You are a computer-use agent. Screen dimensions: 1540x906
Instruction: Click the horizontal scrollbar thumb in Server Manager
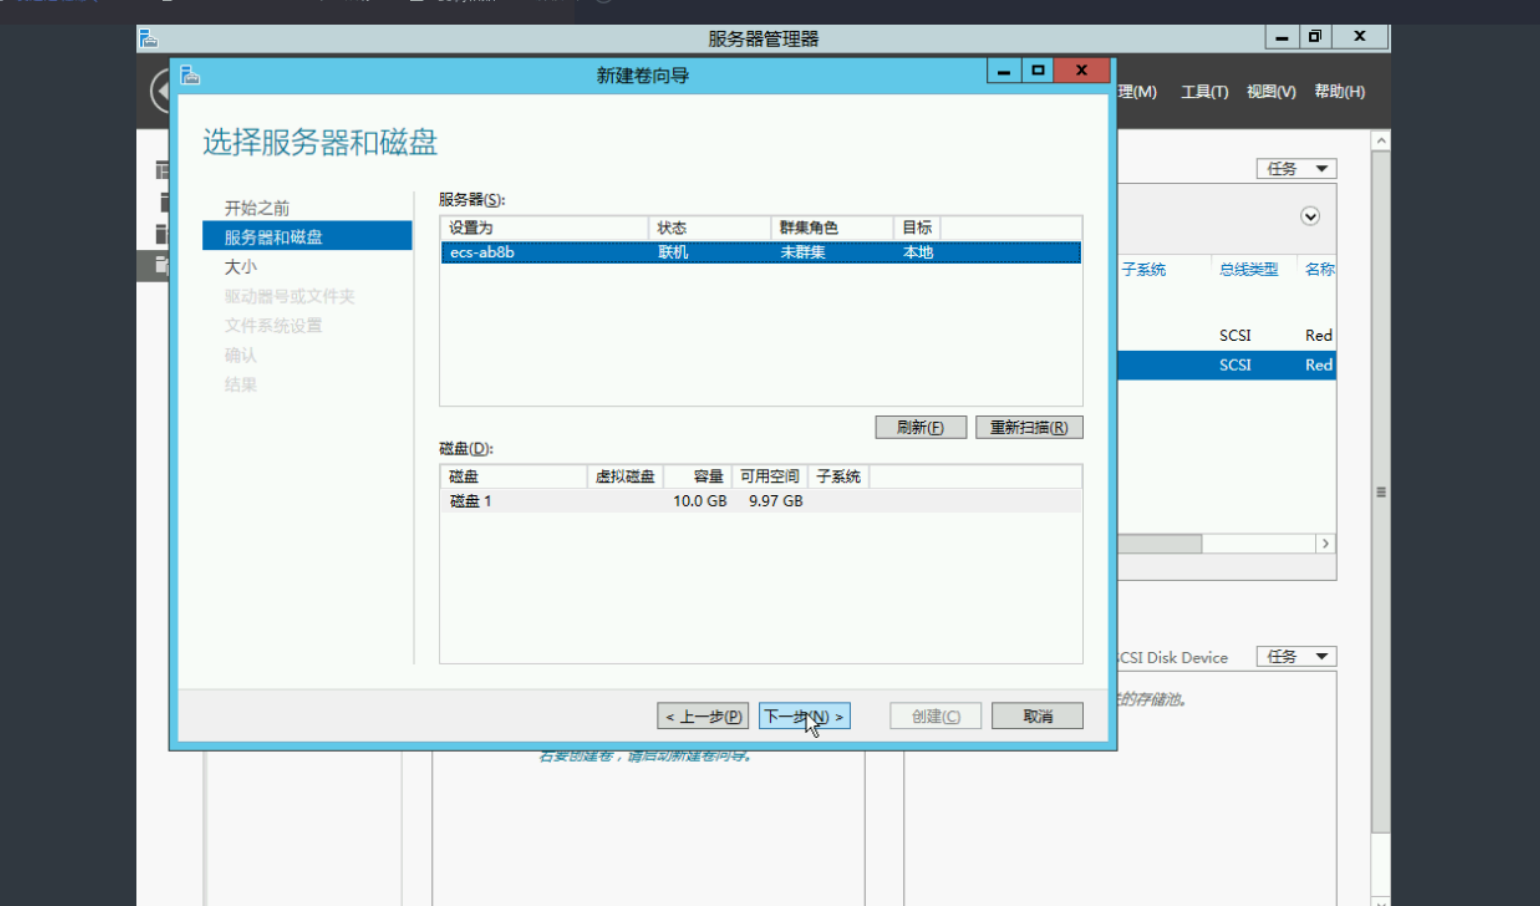1160,543
